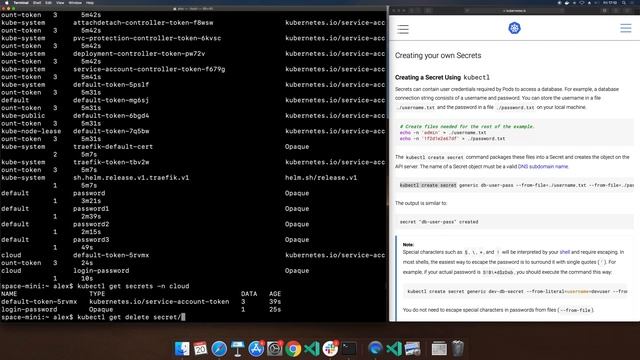Viewport: 640px width, 360px height.
Task: Open the Preview icon in the Dock
Action: 413,349
